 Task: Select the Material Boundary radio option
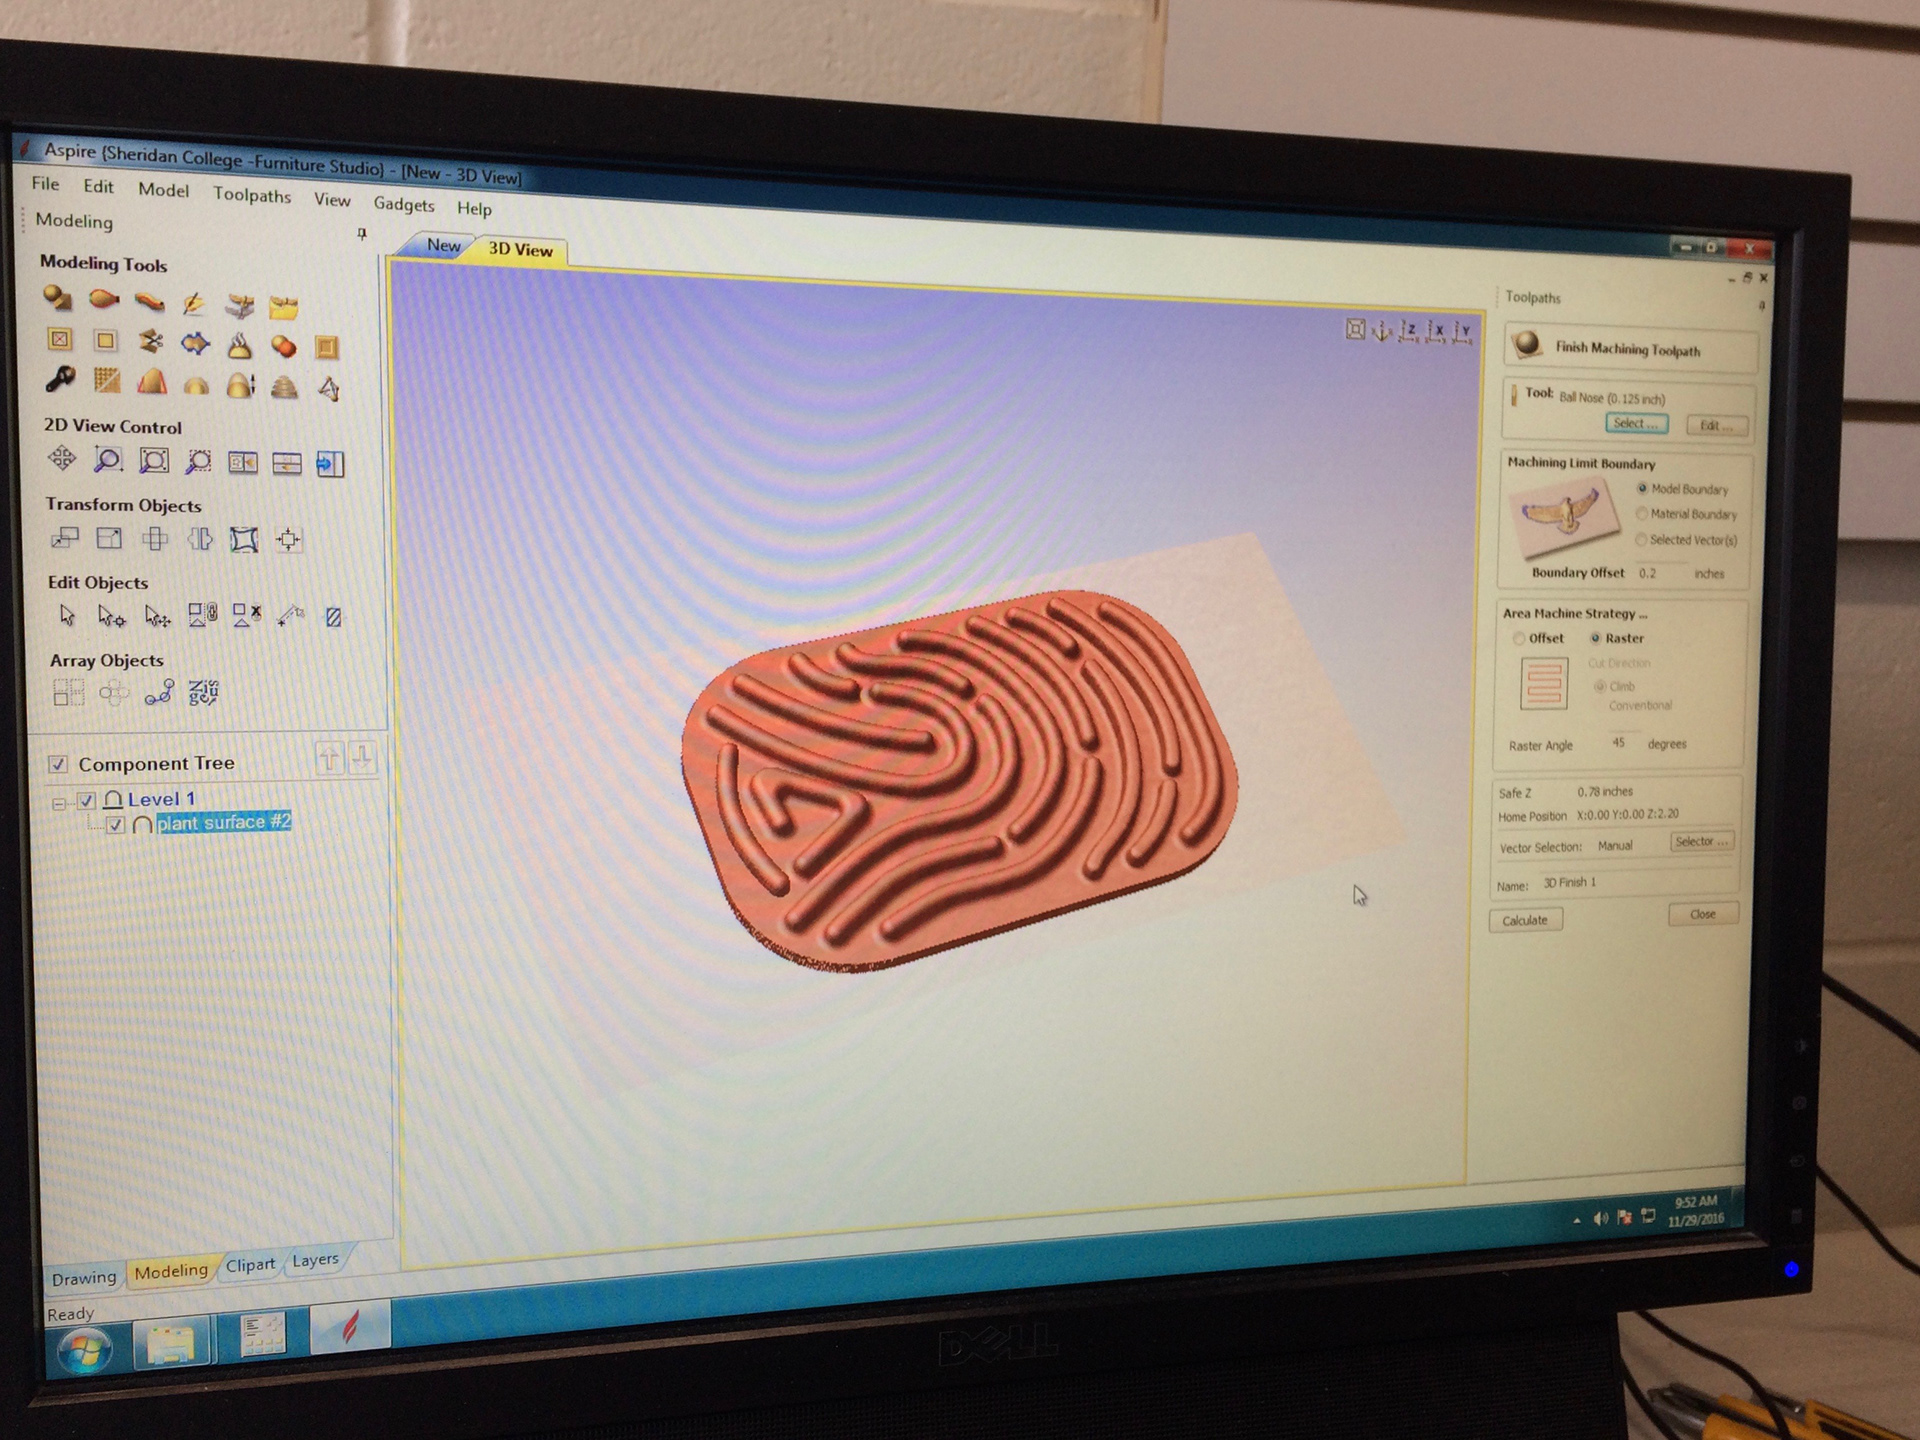click(1641, 514)
